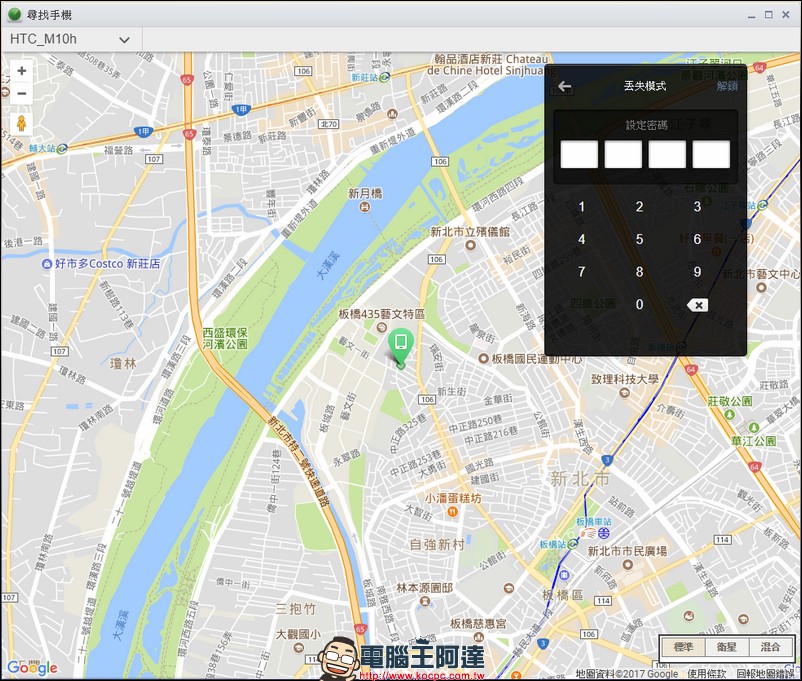The width and height of the screenshot is (802, 681).
Task: Click the 大觀國小 school label
Action: (298, 634)
